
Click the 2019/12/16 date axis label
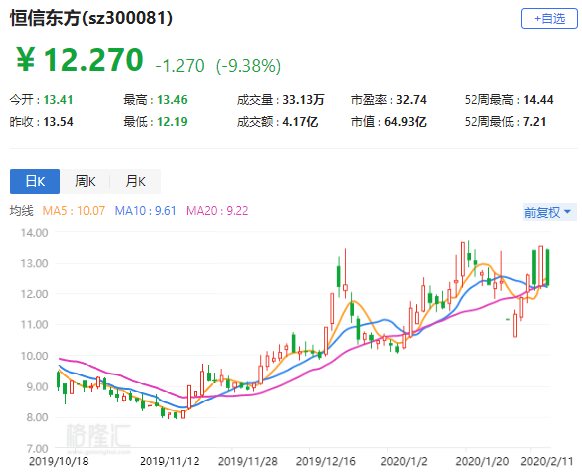[x=326, y=461]
